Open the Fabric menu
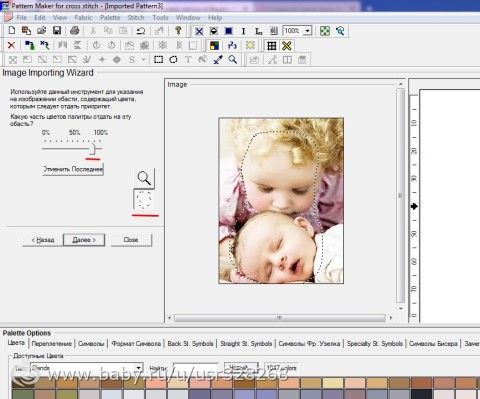 coord(83,18)
